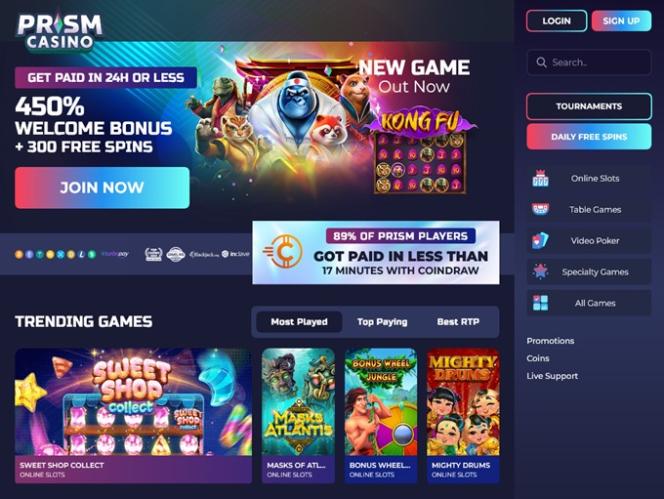Image resolution: width=664 pixels, height=499 pixels.
Task: Claim DAILY FREE SPINS
Action: (589, 136)
